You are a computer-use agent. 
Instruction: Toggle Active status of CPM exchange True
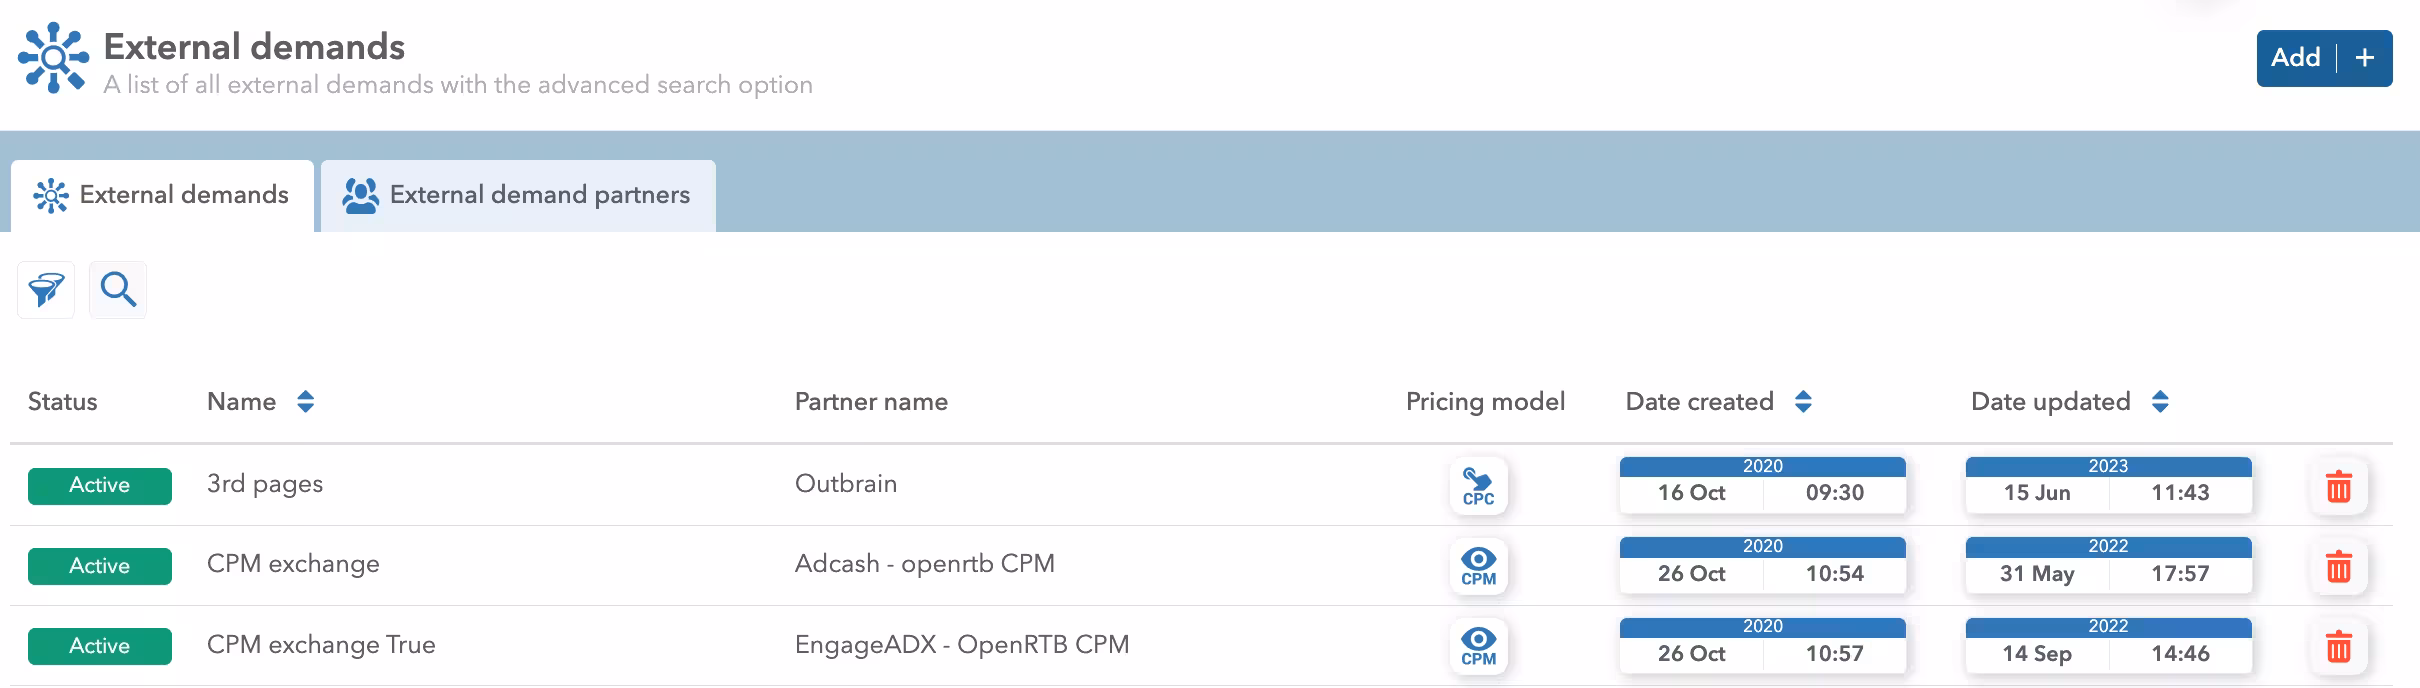[x=100, y=646]
